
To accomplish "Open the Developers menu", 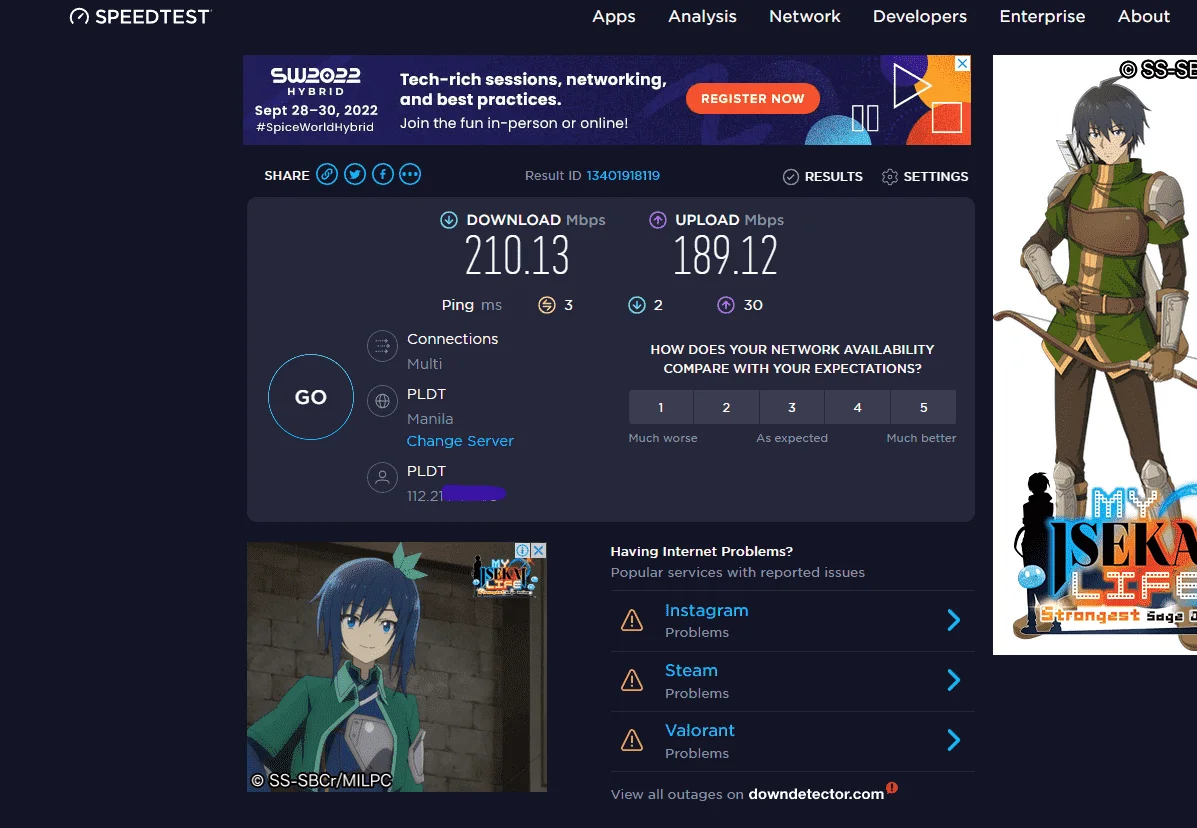I will point(920,16).
